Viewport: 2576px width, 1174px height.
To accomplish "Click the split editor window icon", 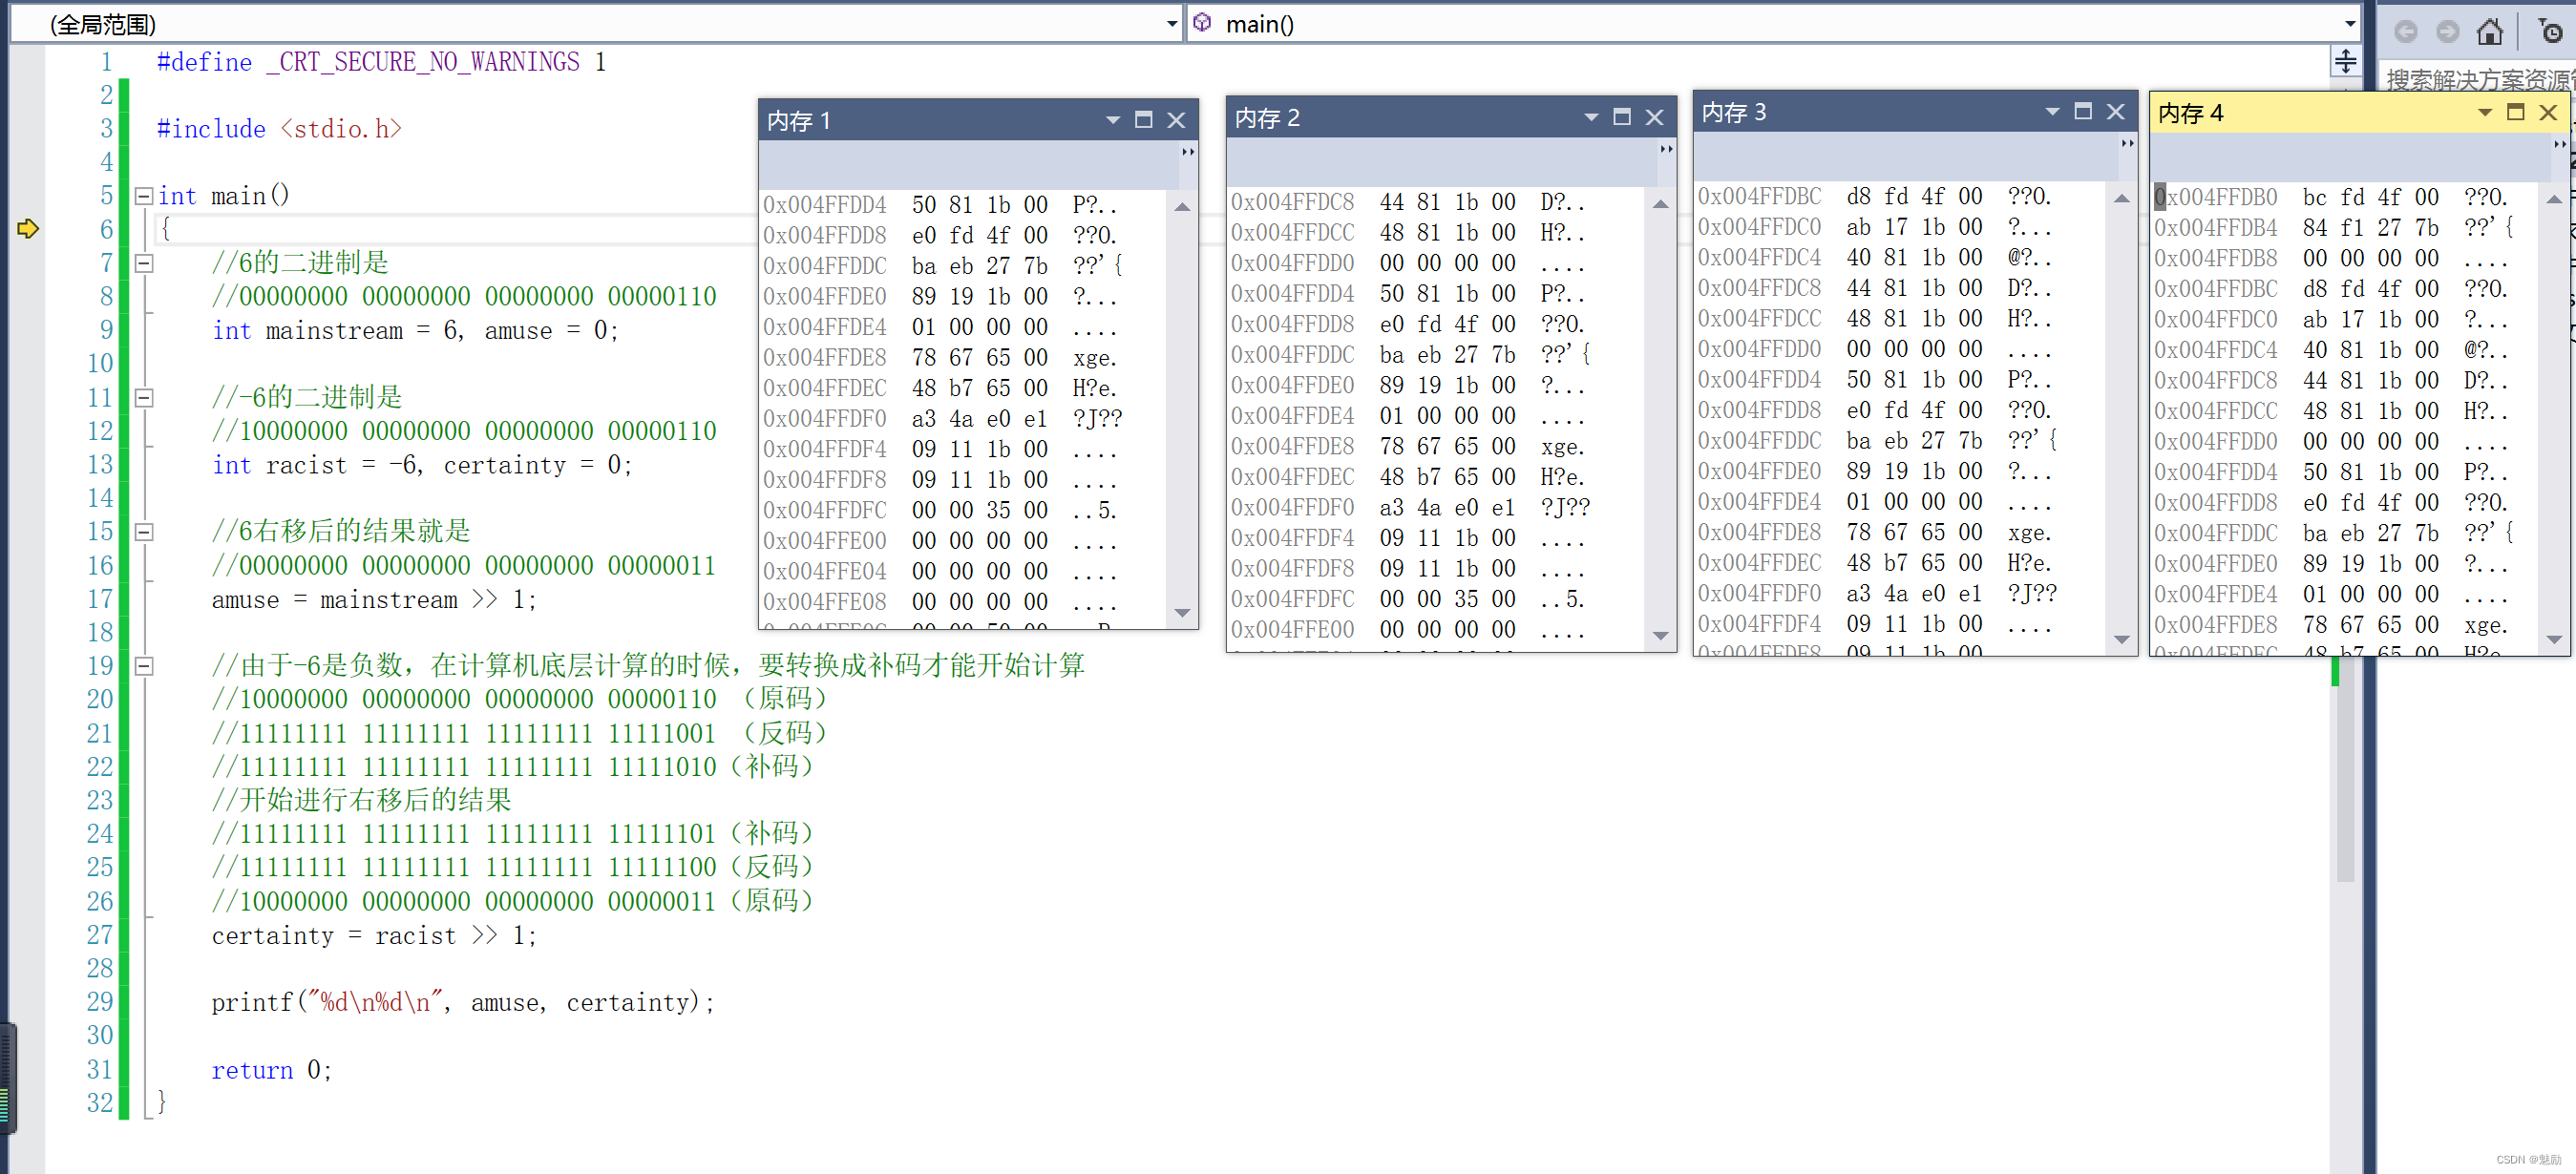I will 2345,61.
